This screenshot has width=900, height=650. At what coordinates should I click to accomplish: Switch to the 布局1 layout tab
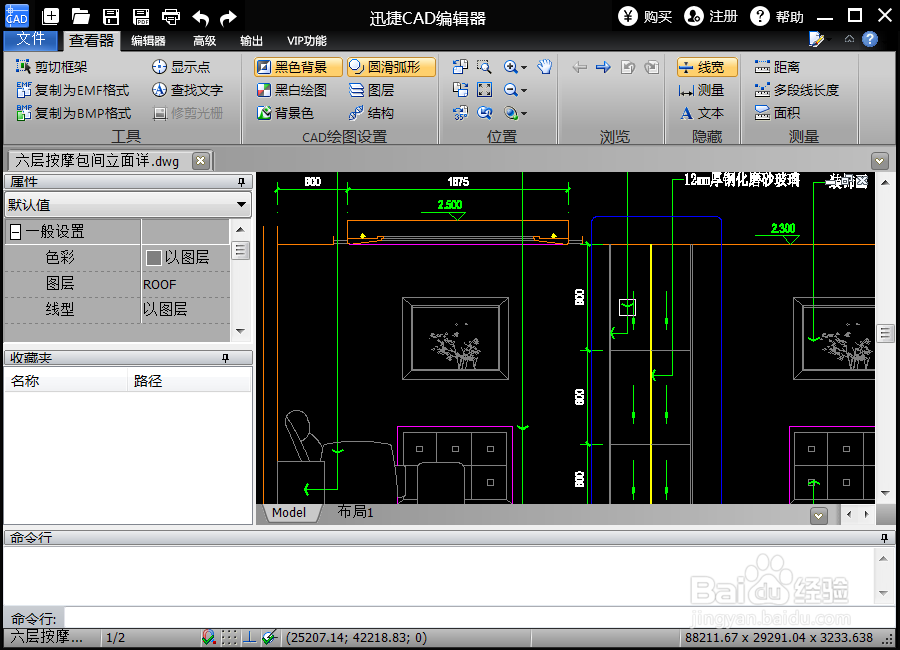[355, 512]
